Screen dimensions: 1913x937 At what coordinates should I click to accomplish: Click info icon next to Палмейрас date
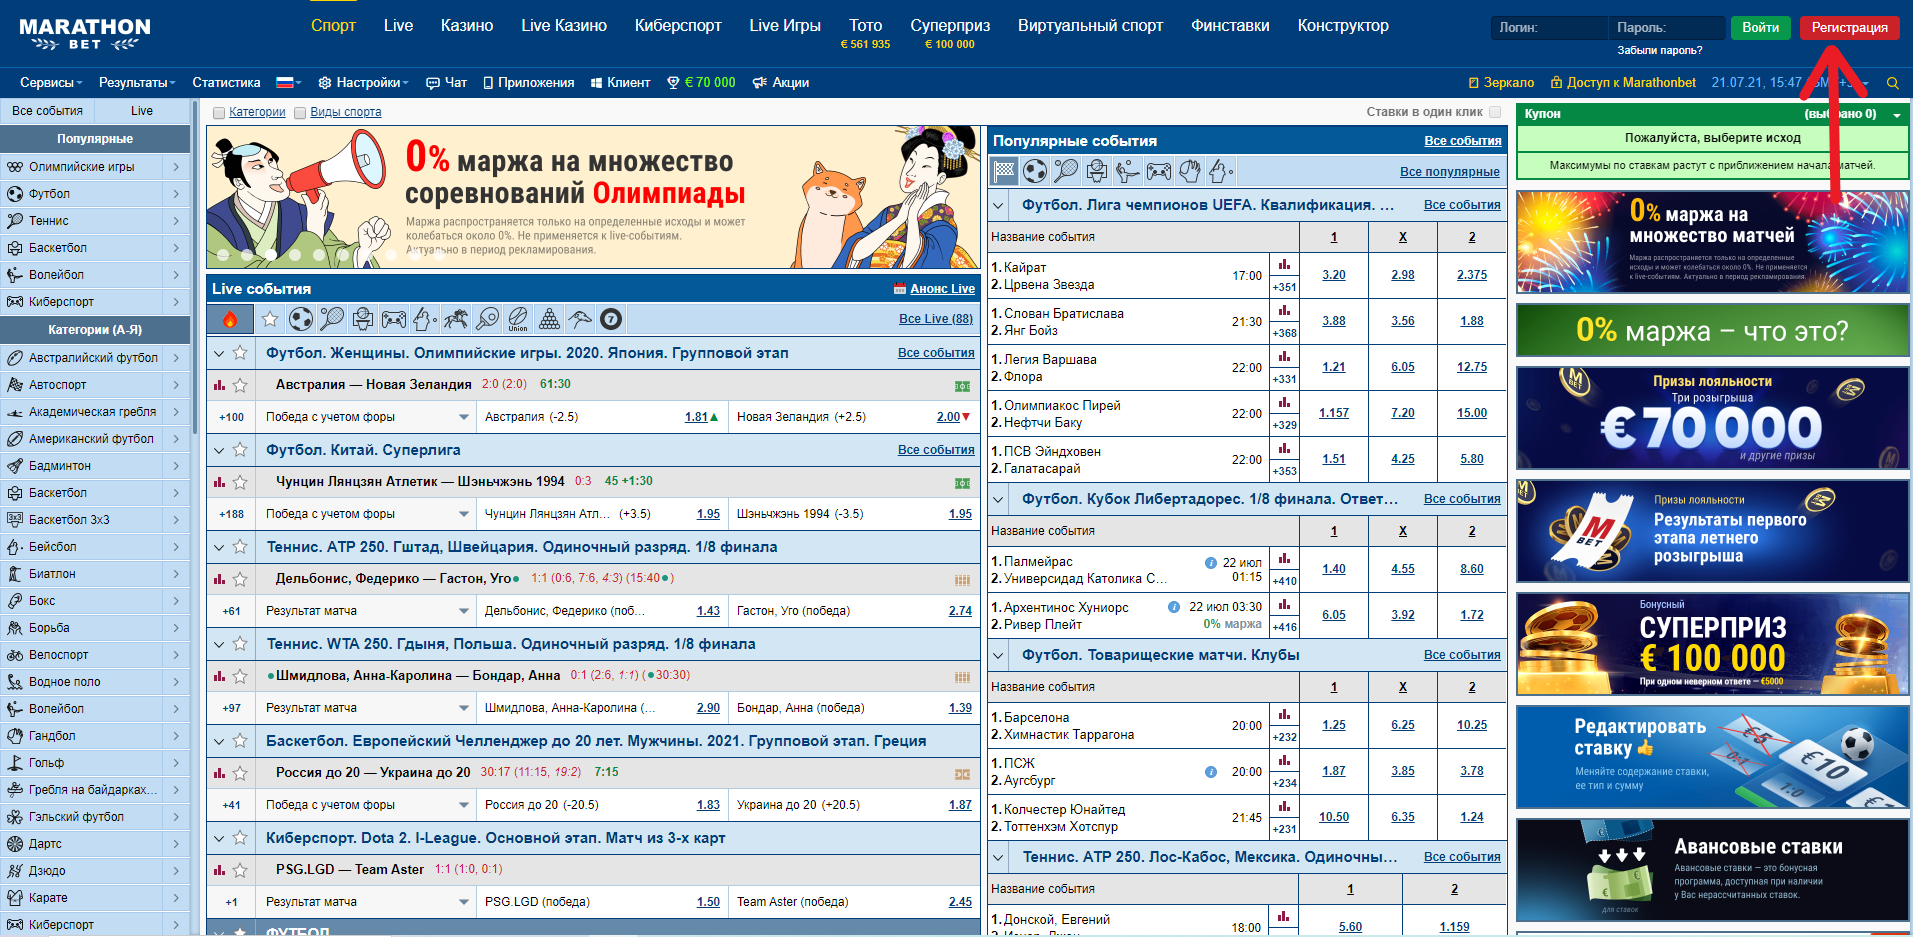[x=1211, y=563]
